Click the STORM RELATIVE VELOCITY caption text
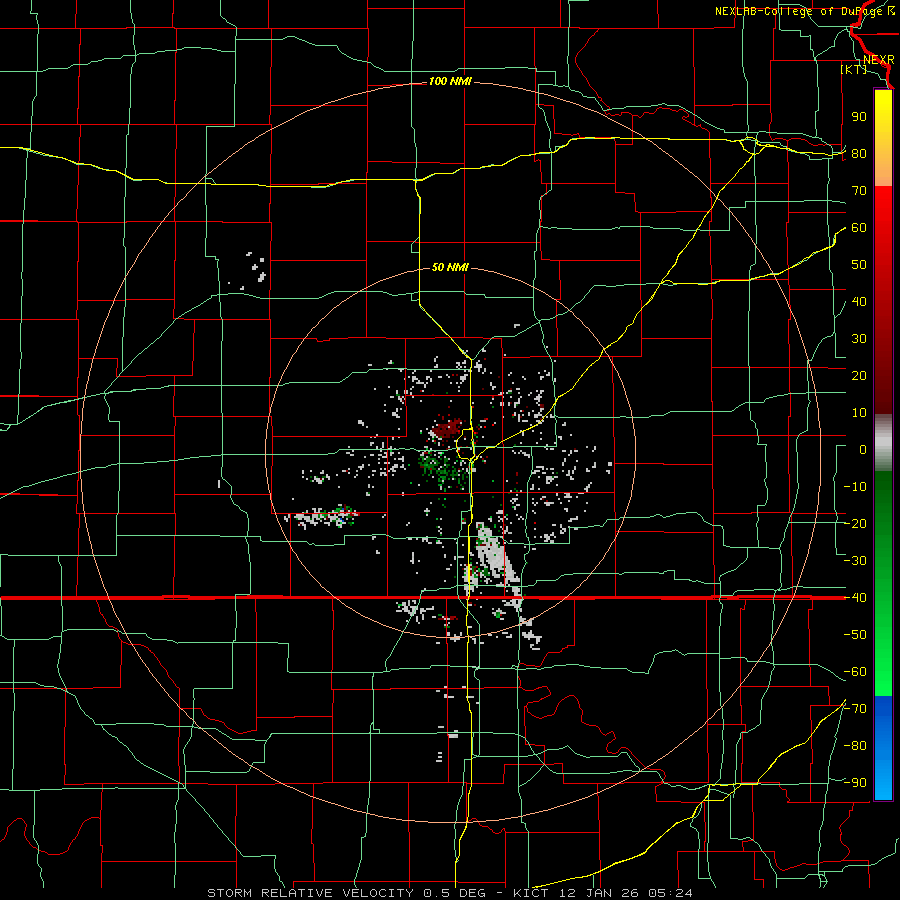 coord(310,893)
